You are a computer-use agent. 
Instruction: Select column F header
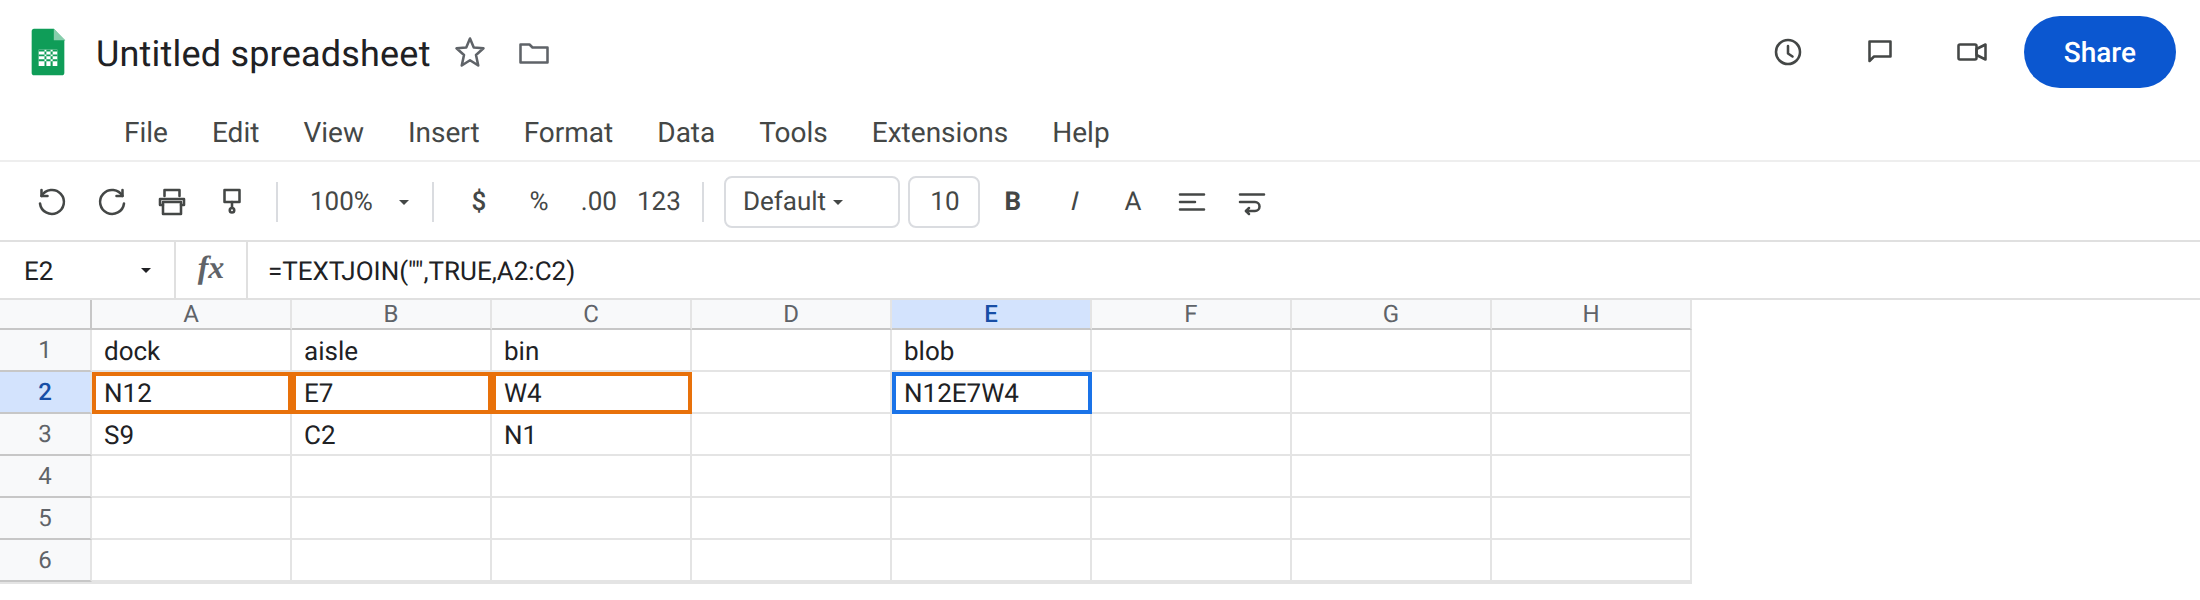coord(1191,314)
